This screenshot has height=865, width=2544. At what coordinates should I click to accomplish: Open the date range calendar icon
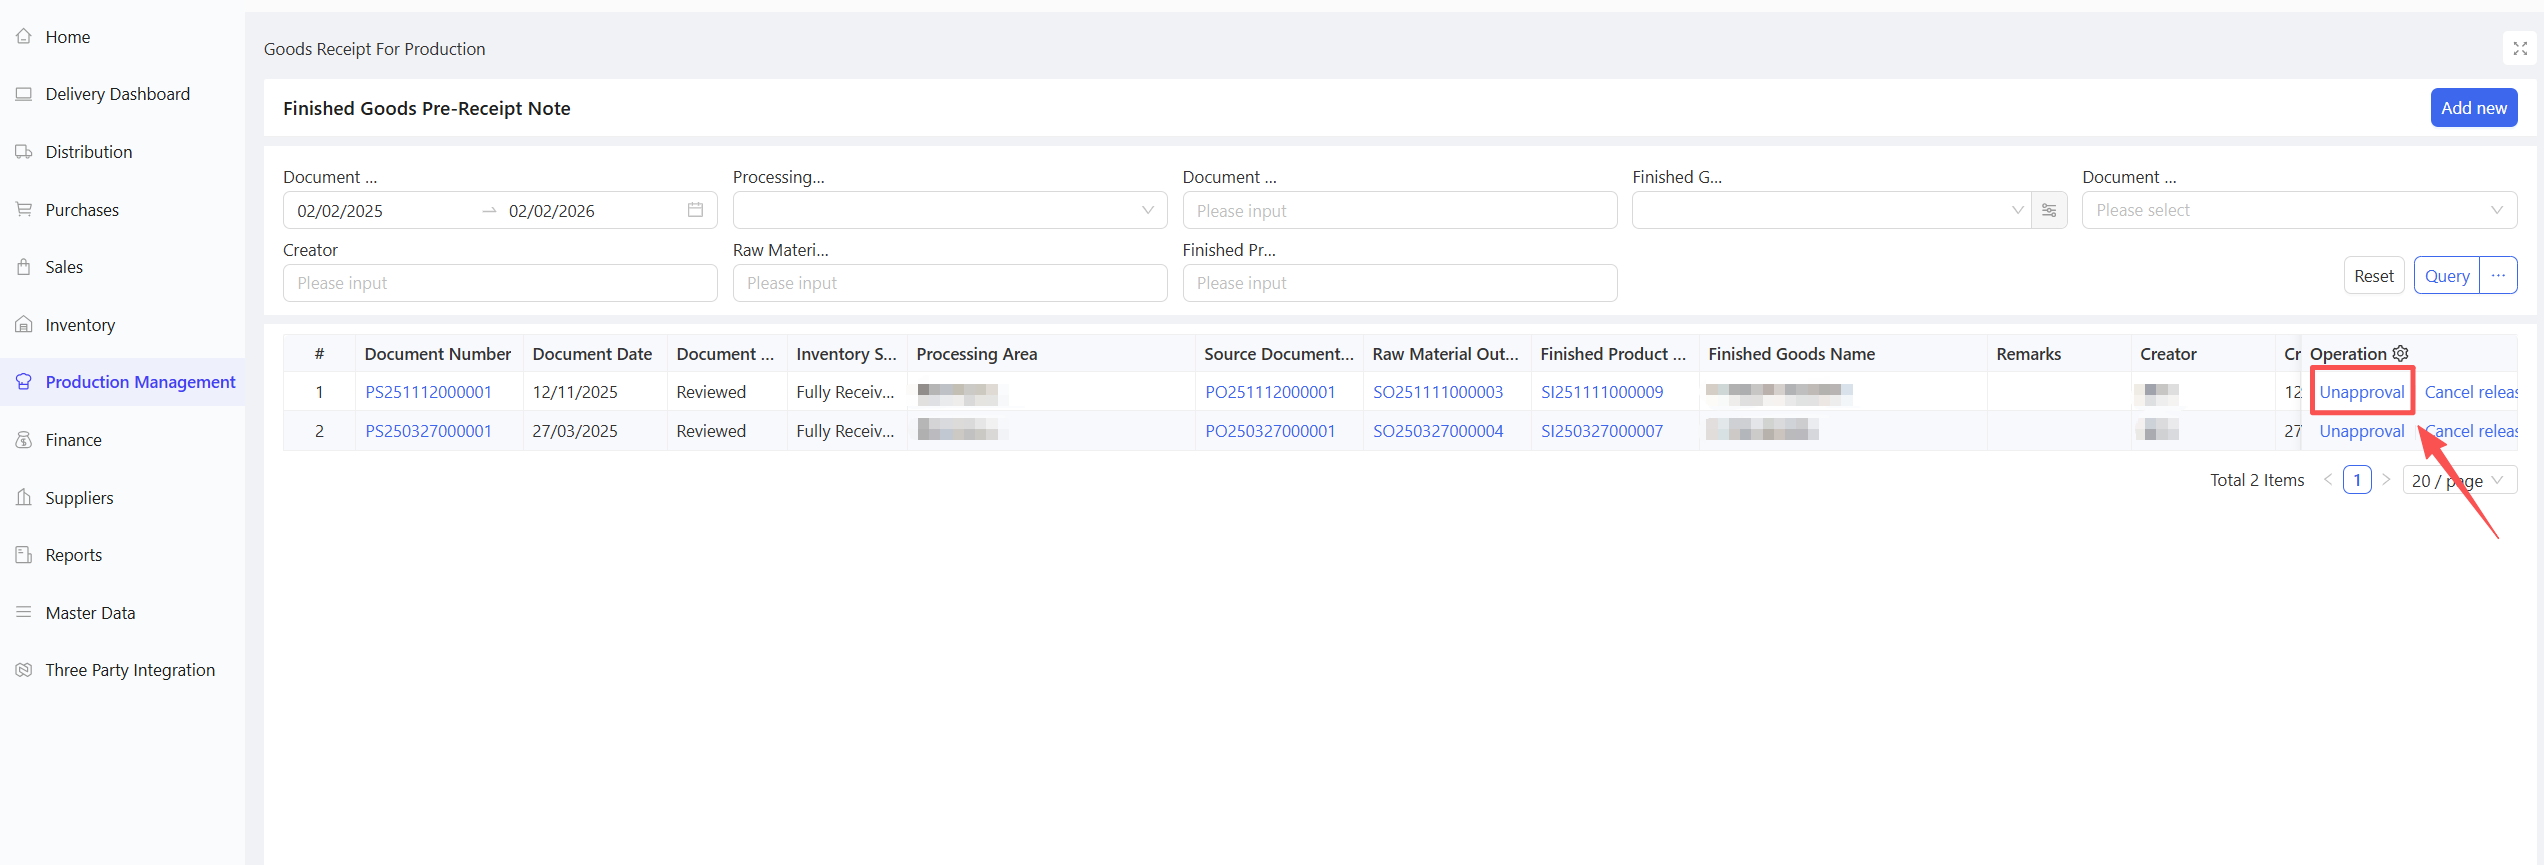click(x=695, y=211)
